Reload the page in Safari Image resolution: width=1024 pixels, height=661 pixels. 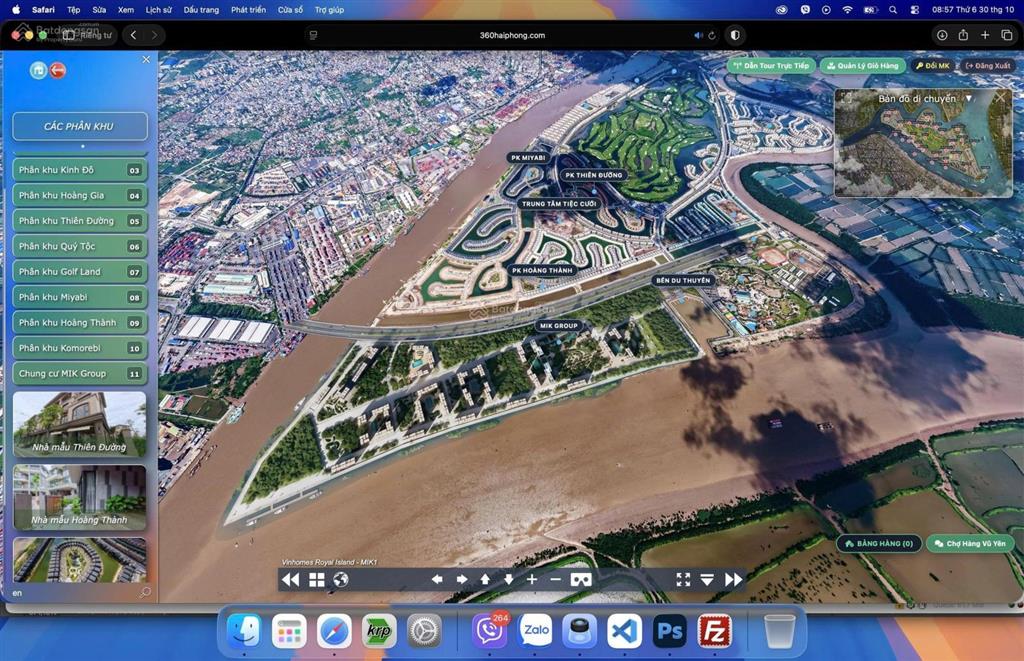pyautogui.click(x=712, y=35)
